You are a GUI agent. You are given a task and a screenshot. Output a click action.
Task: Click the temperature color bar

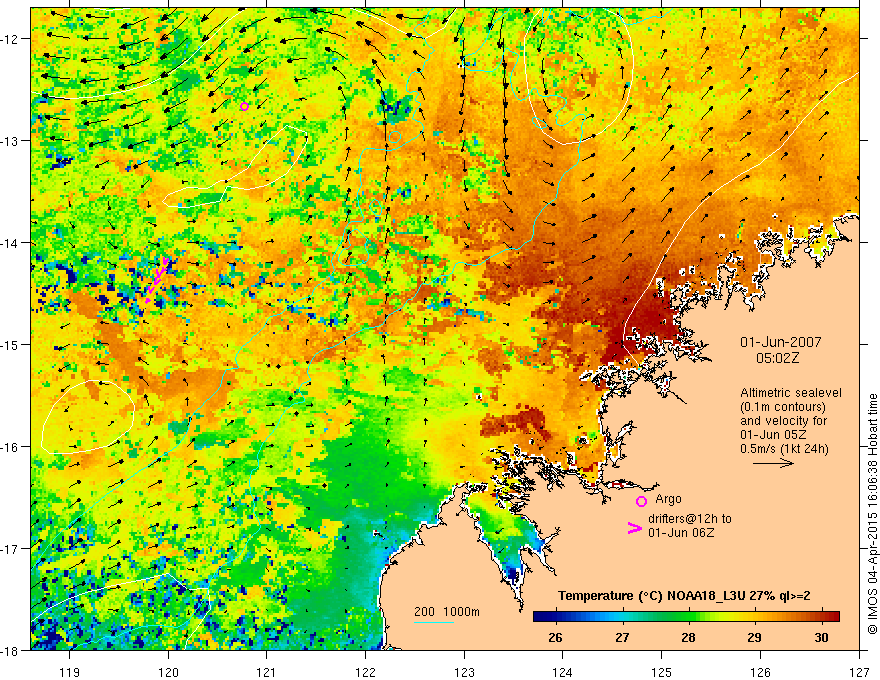coord(686,616)
